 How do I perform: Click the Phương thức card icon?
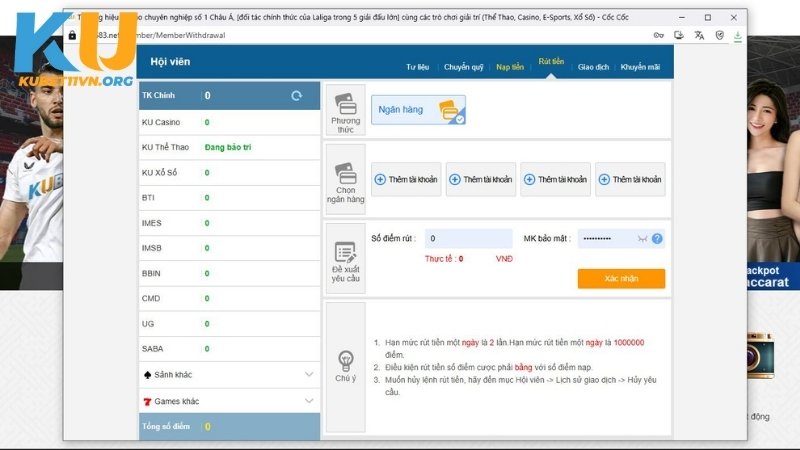click(x=346, y=105)
